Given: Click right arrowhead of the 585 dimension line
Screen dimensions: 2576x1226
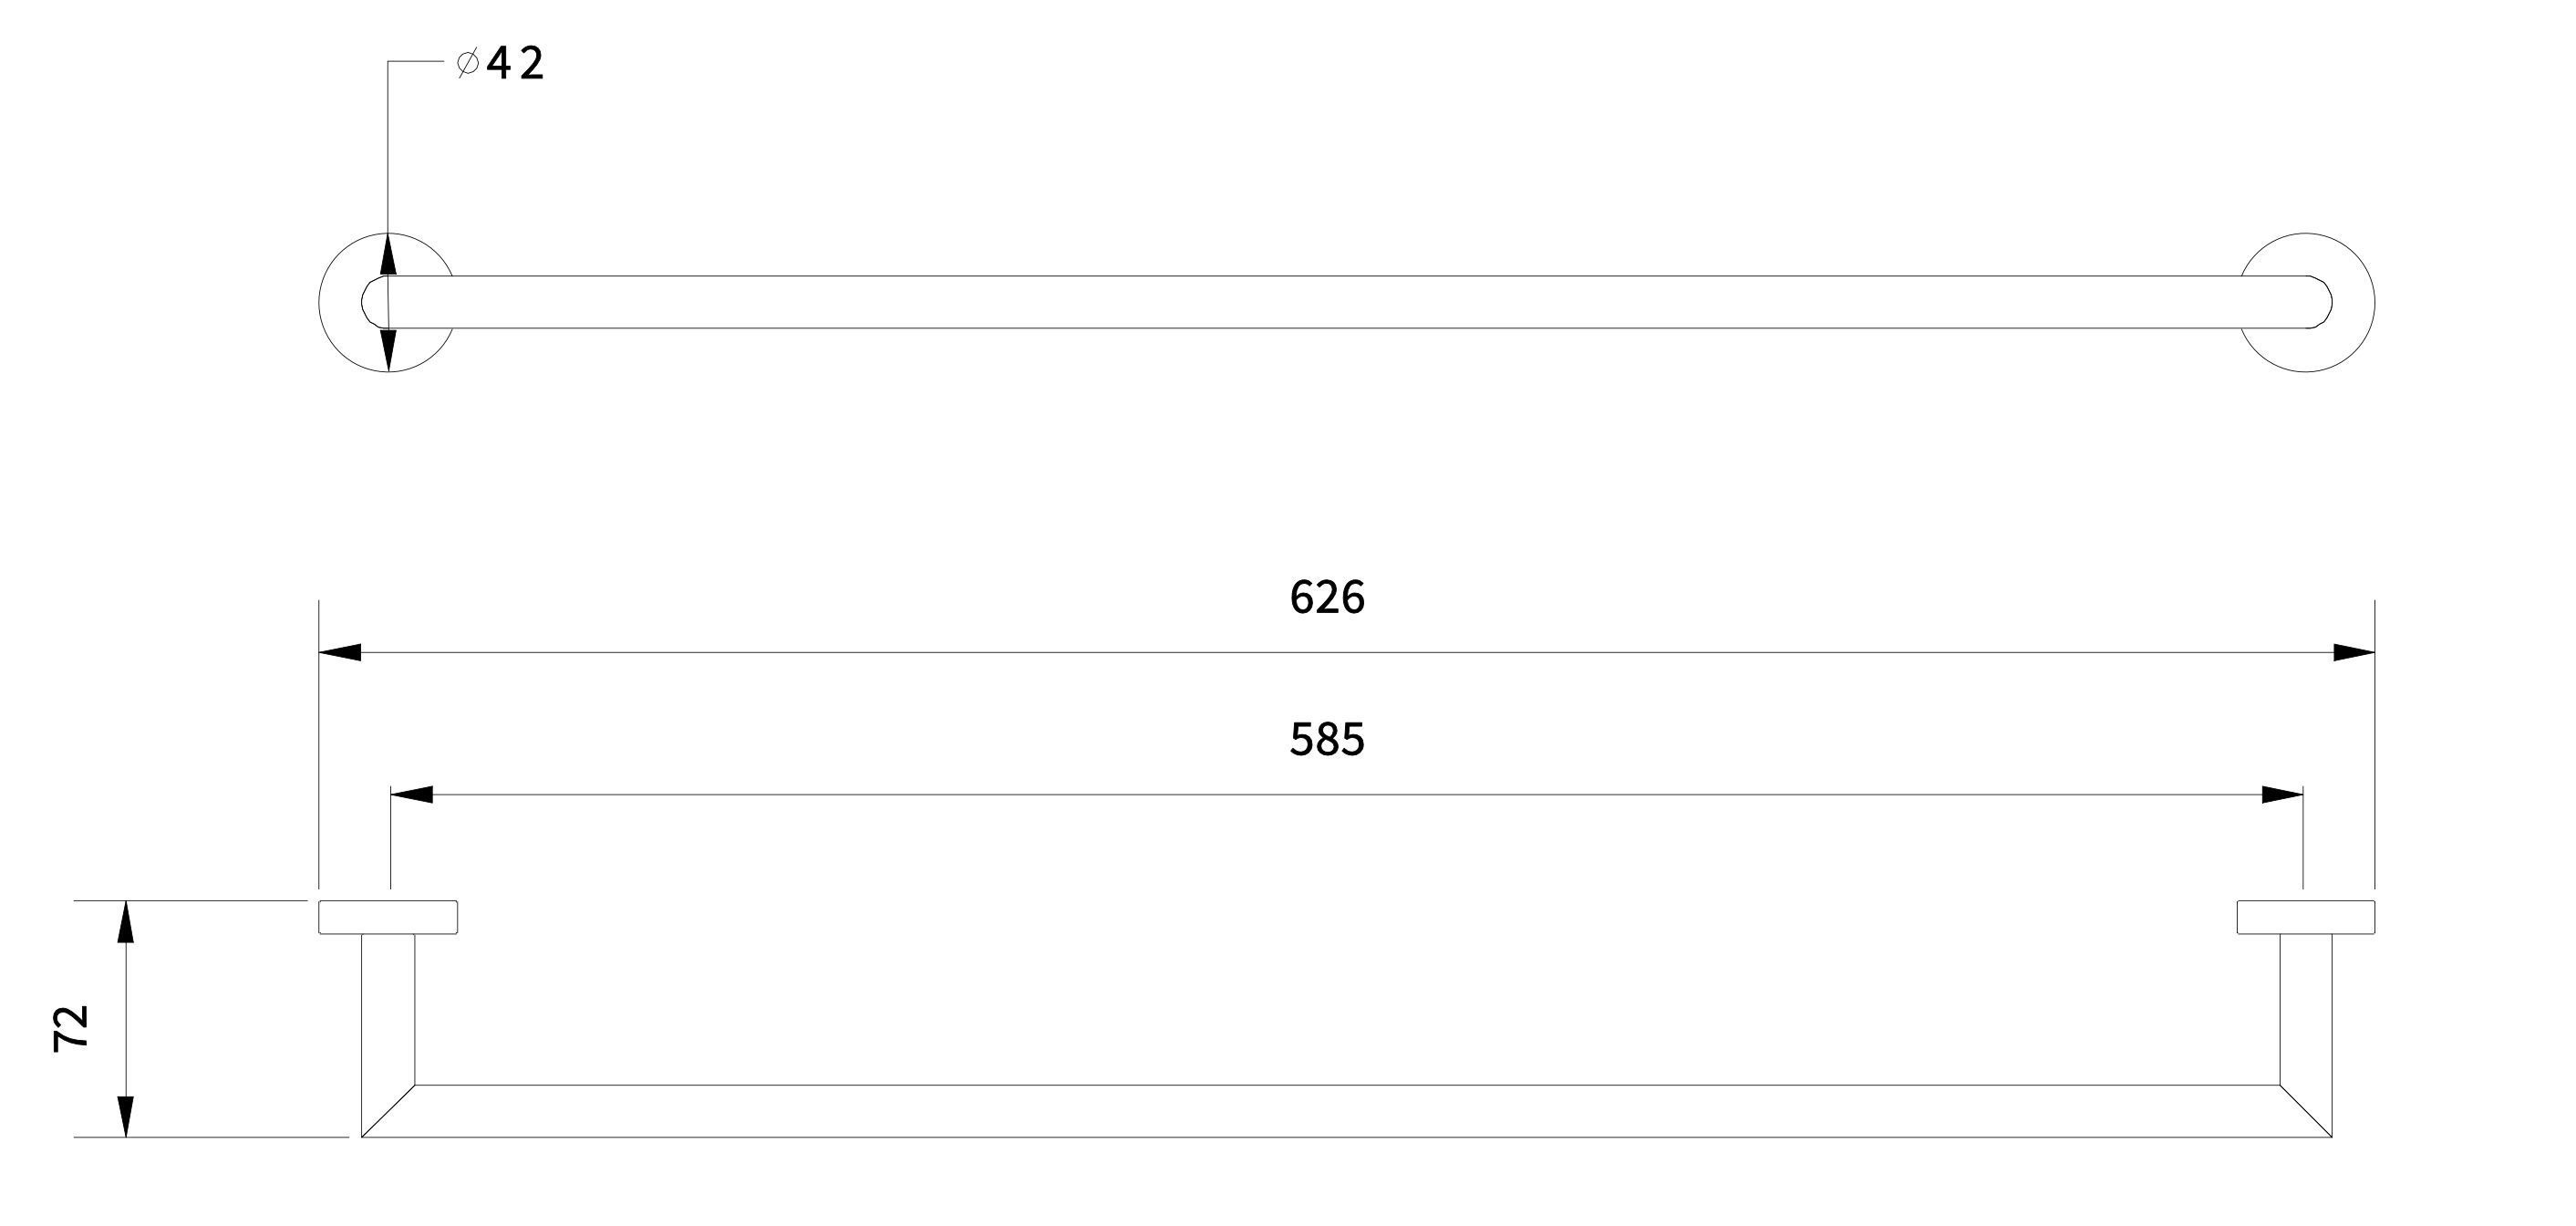Looking at the screenshot, I should [2282, 795].
